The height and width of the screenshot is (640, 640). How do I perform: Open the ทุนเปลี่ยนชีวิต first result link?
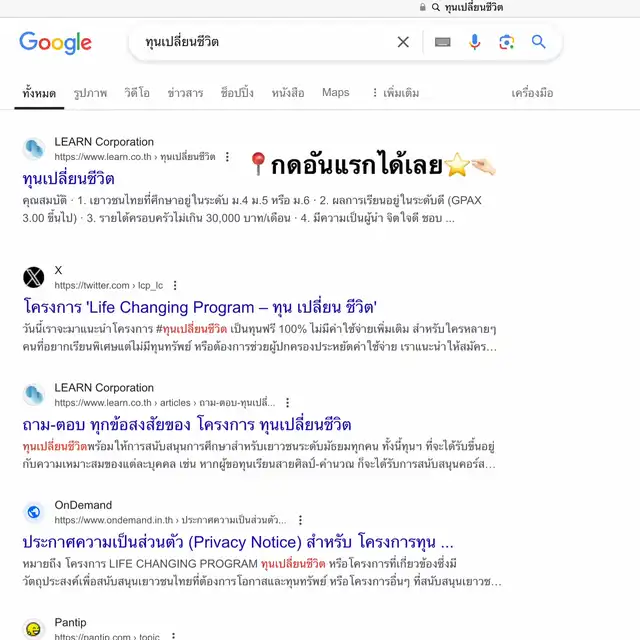(69, 179)
